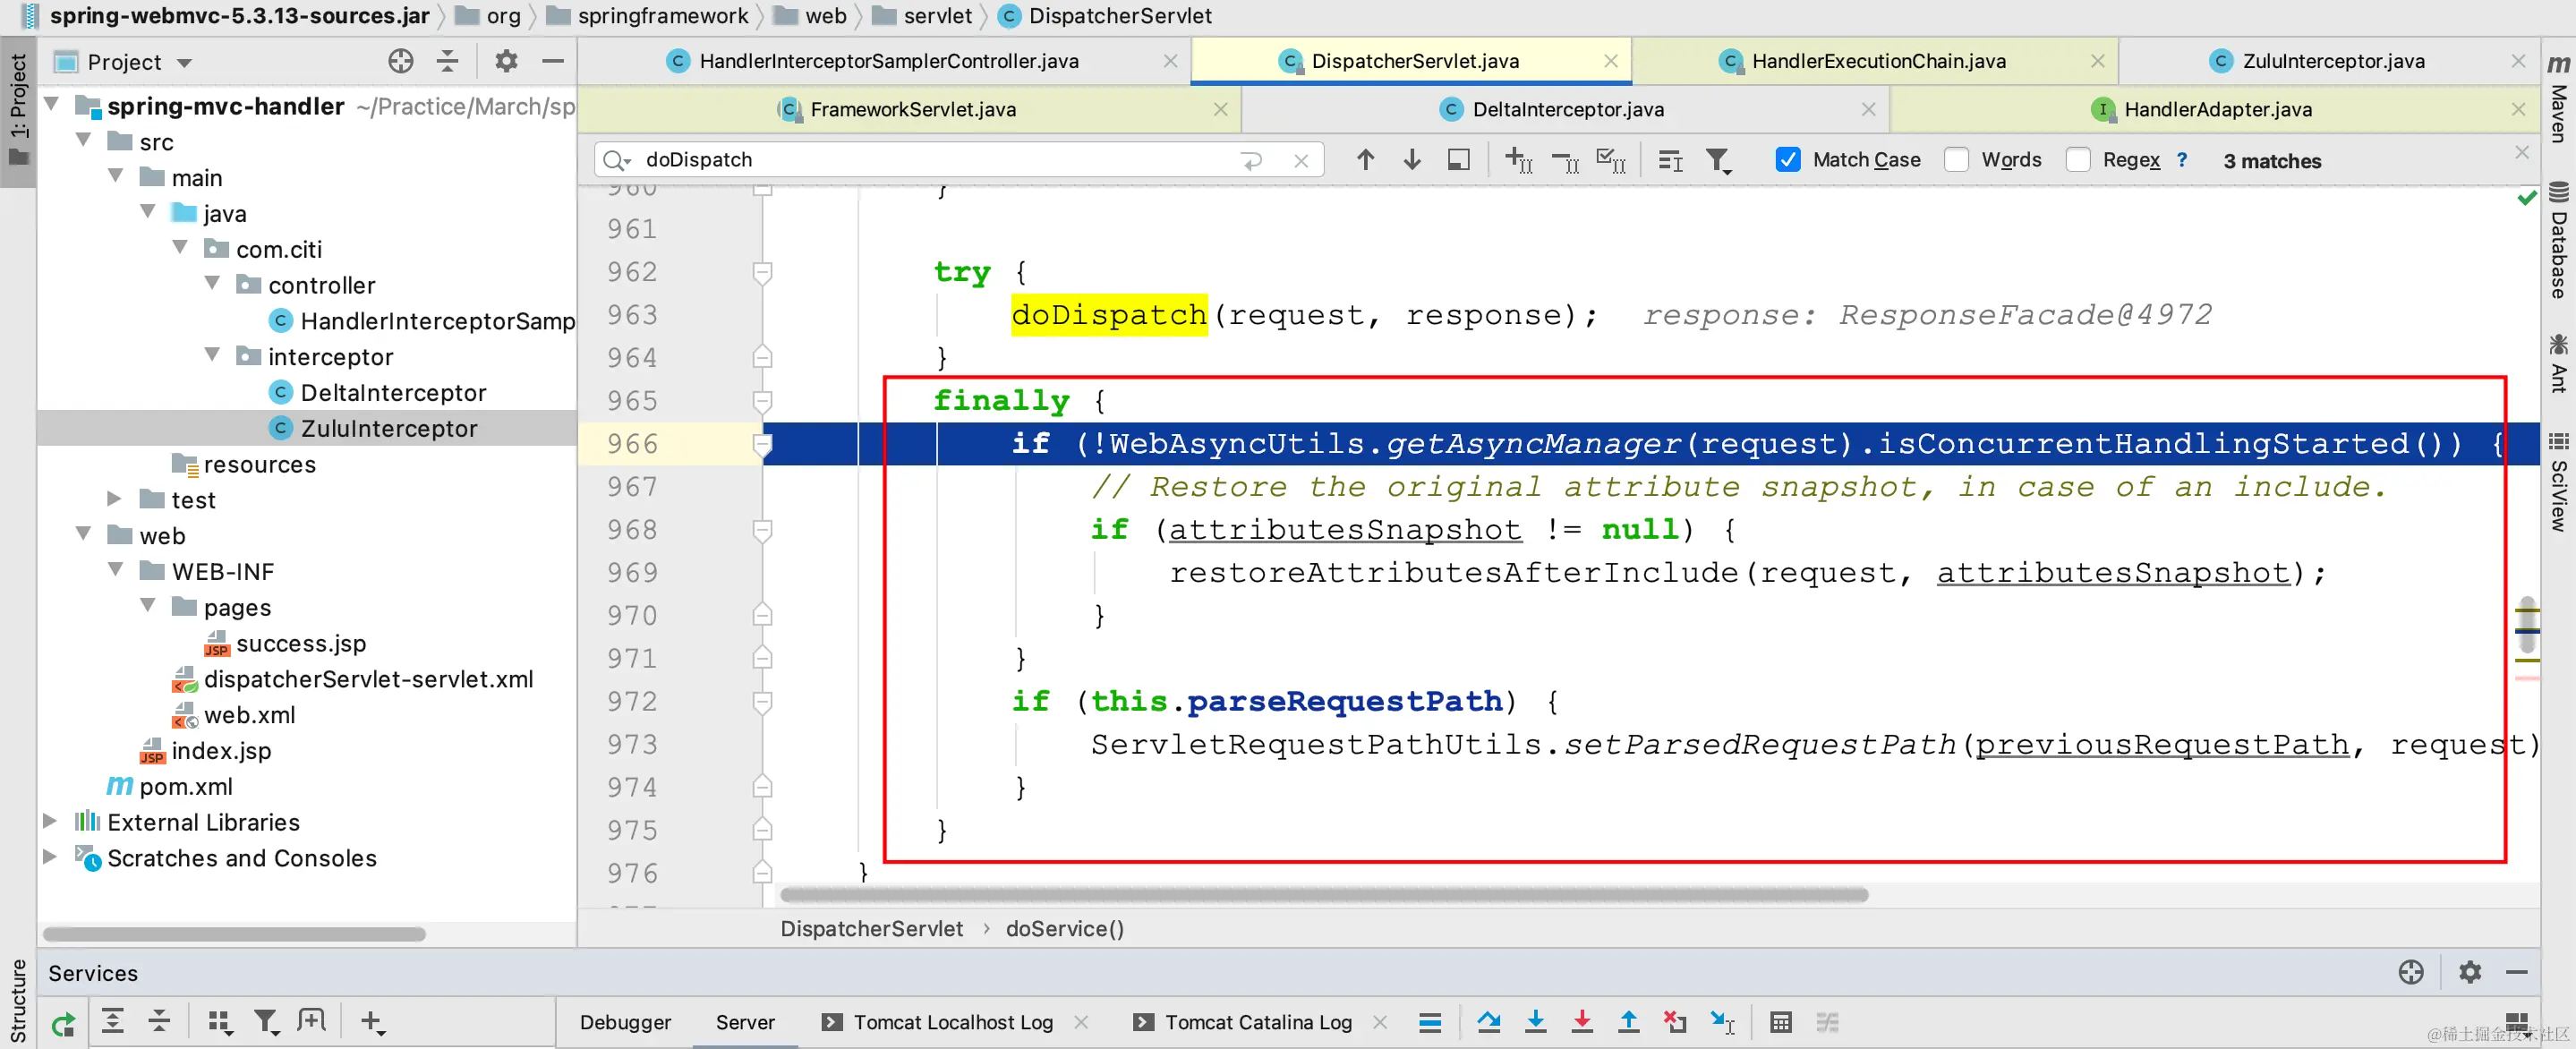Clear the doDispatch search text

pyautogui.click(x=1300, y=160)
